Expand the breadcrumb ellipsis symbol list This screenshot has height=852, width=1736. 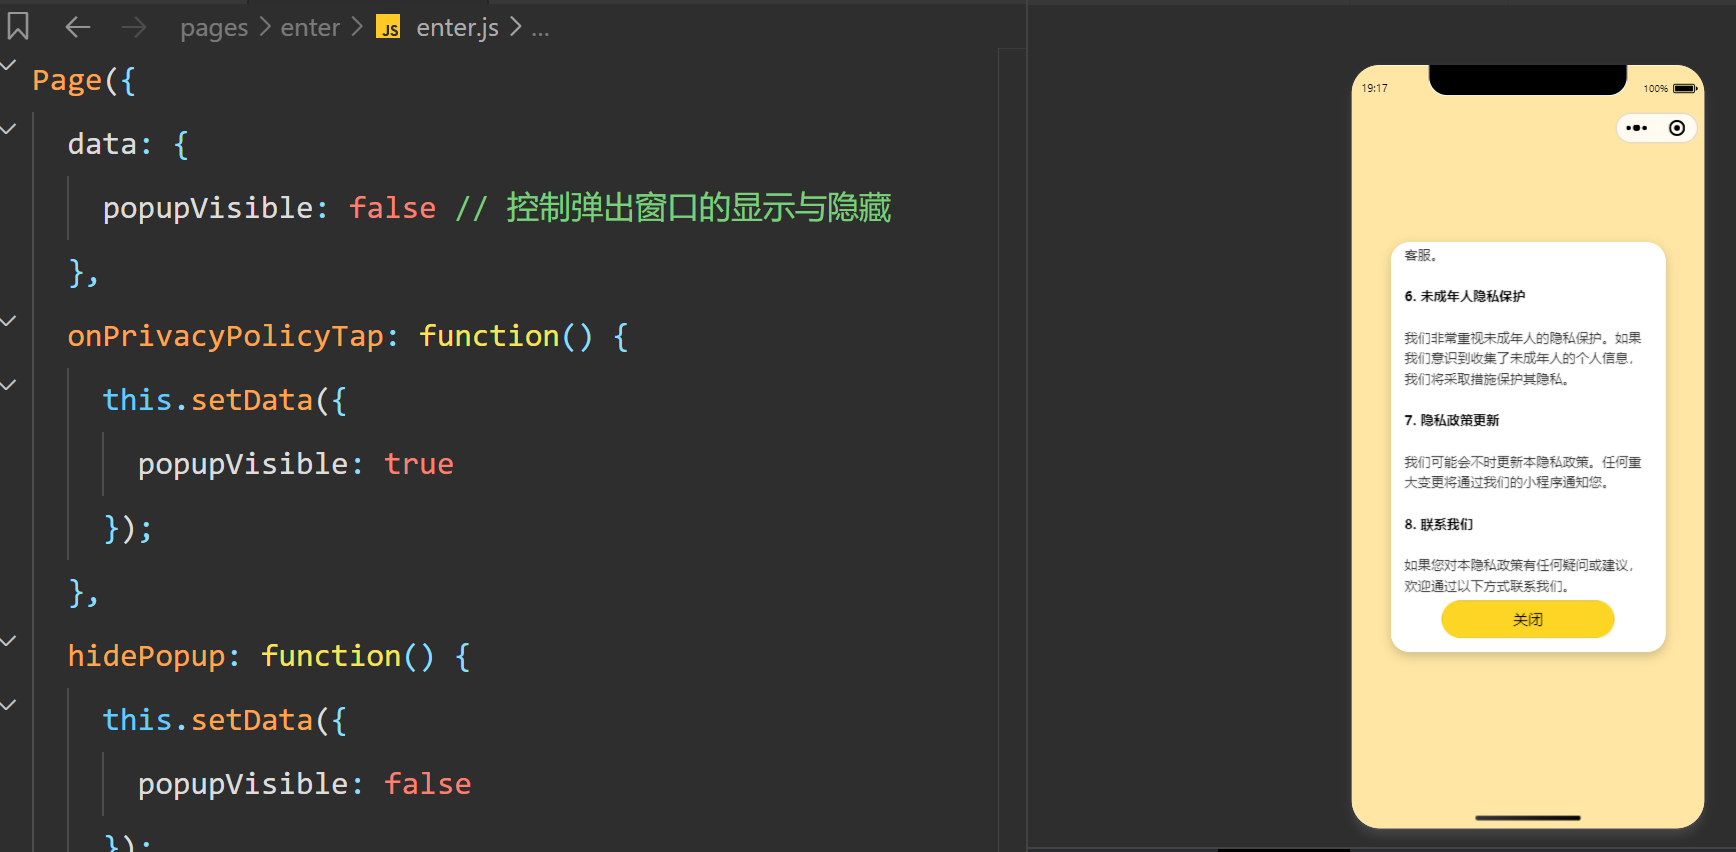pyautogui.click(x=540, y=28)
